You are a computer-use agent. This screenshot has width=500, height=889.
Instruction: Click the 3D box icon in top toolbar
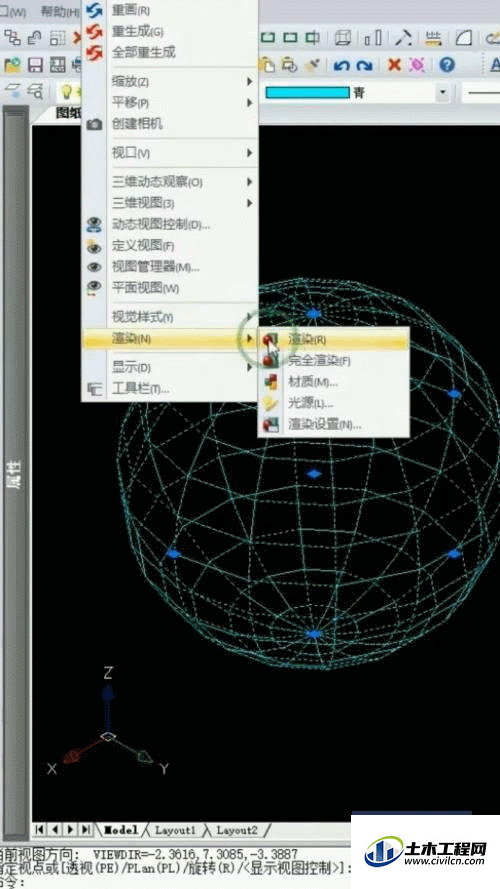342,38
